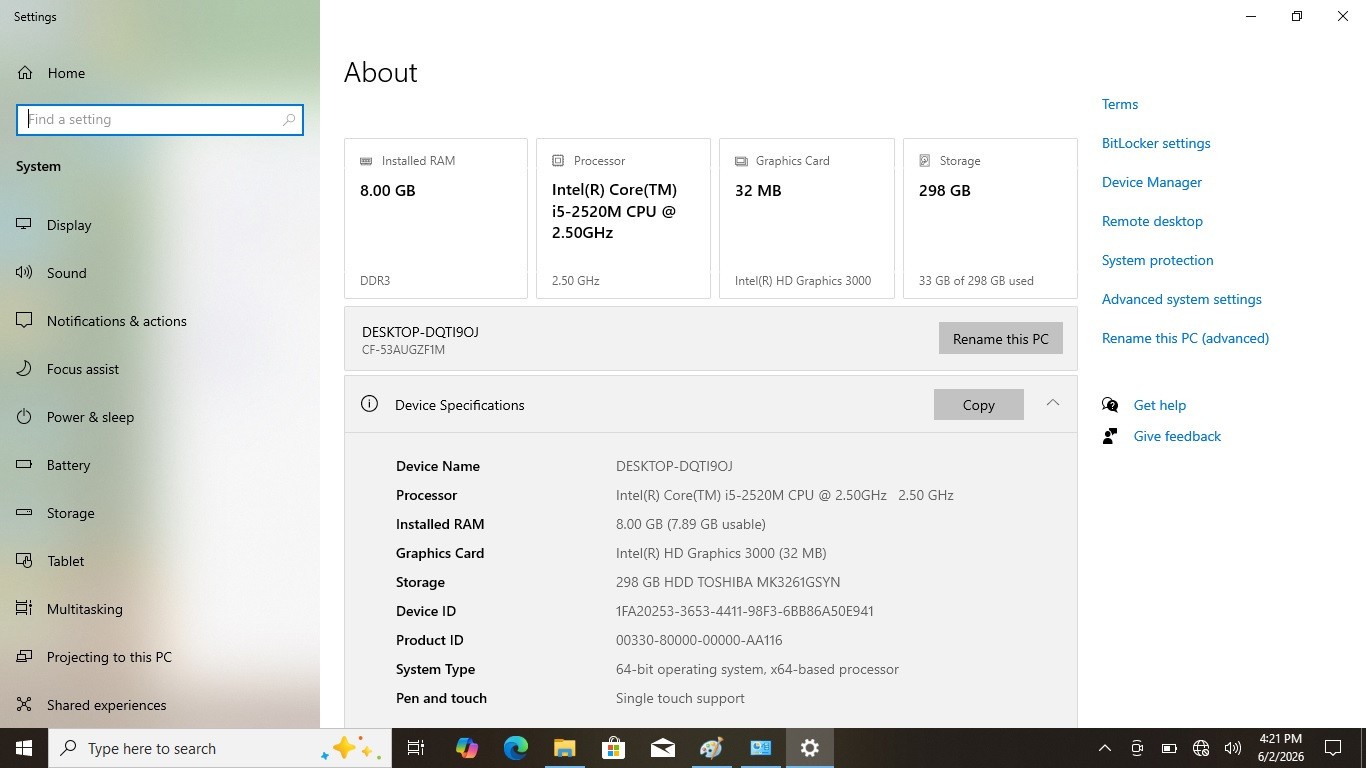Copy the device specifications
Image resolution: width=1366 pixels, height=768 pixels.
[x=978, y=405]
